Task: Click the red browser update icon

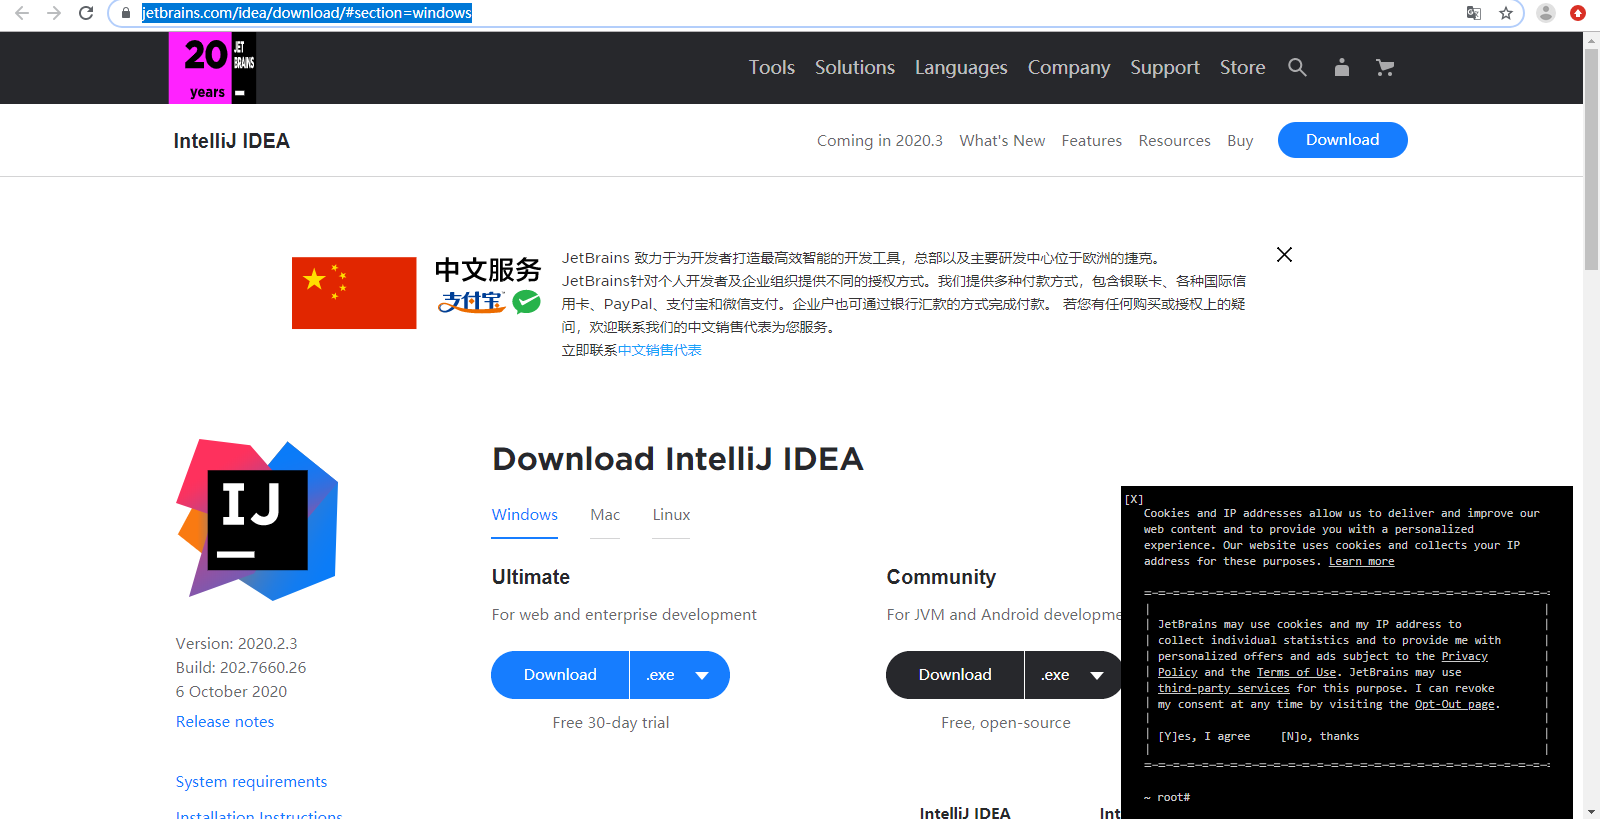Action: point(1578,13)
